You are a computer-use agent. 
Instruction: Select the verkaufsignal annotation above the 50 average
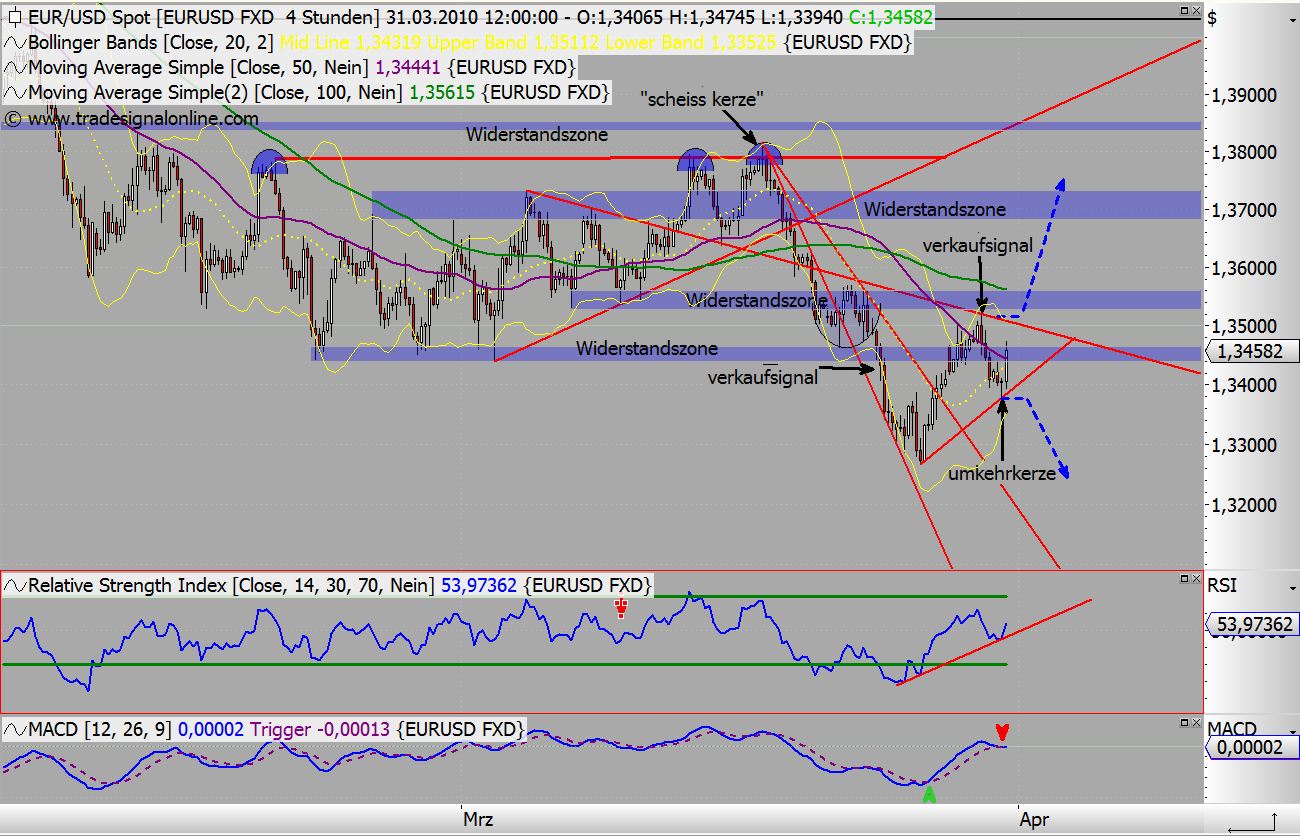pos(977,245)
